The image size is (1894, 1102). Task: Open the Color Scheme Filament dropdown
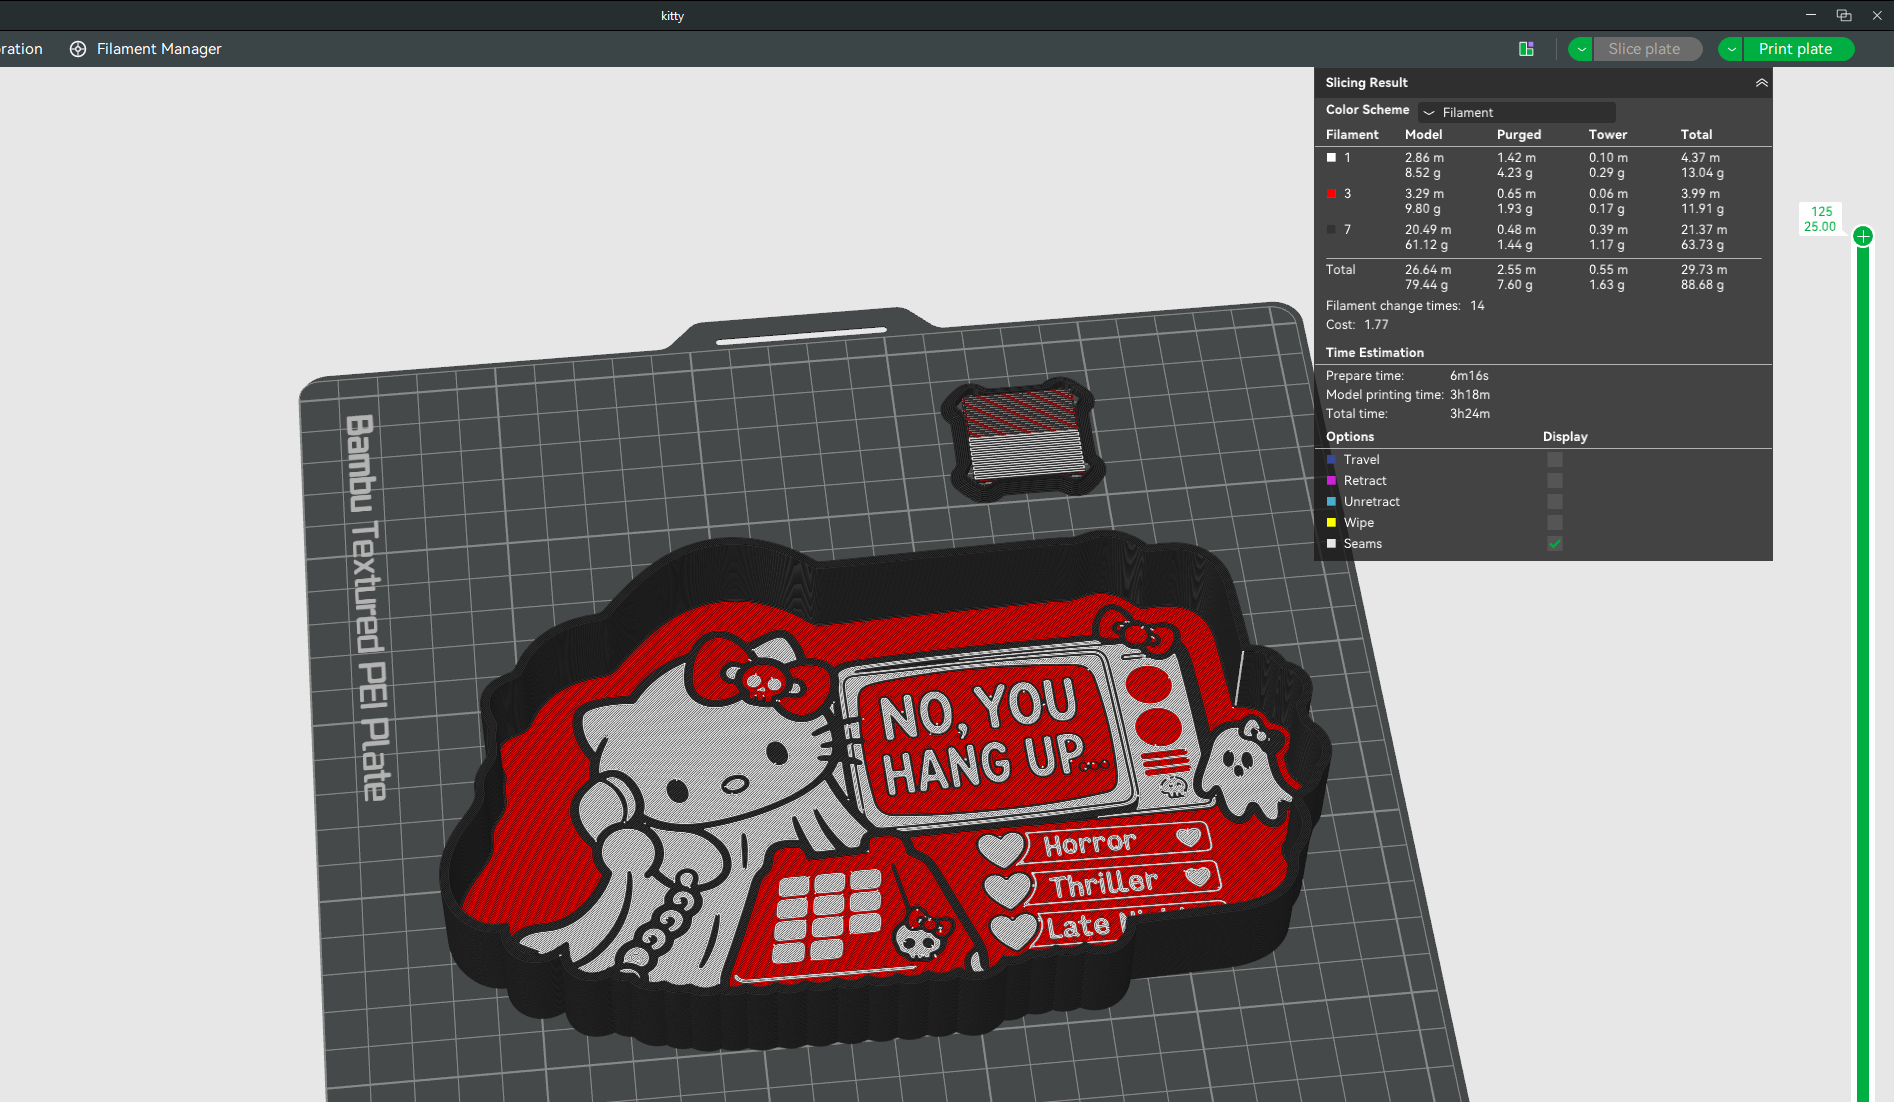tap(1517, 112)
